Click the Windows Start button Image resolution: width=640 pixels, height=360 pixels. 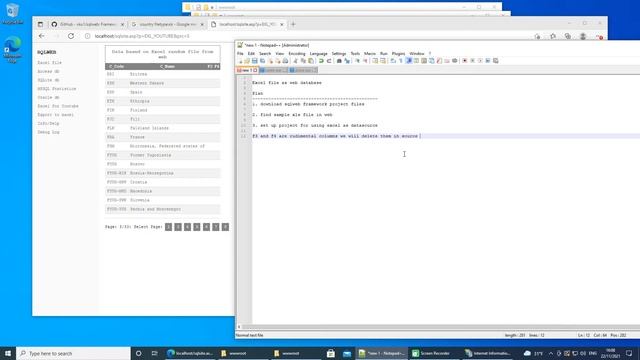pos(8,353)
